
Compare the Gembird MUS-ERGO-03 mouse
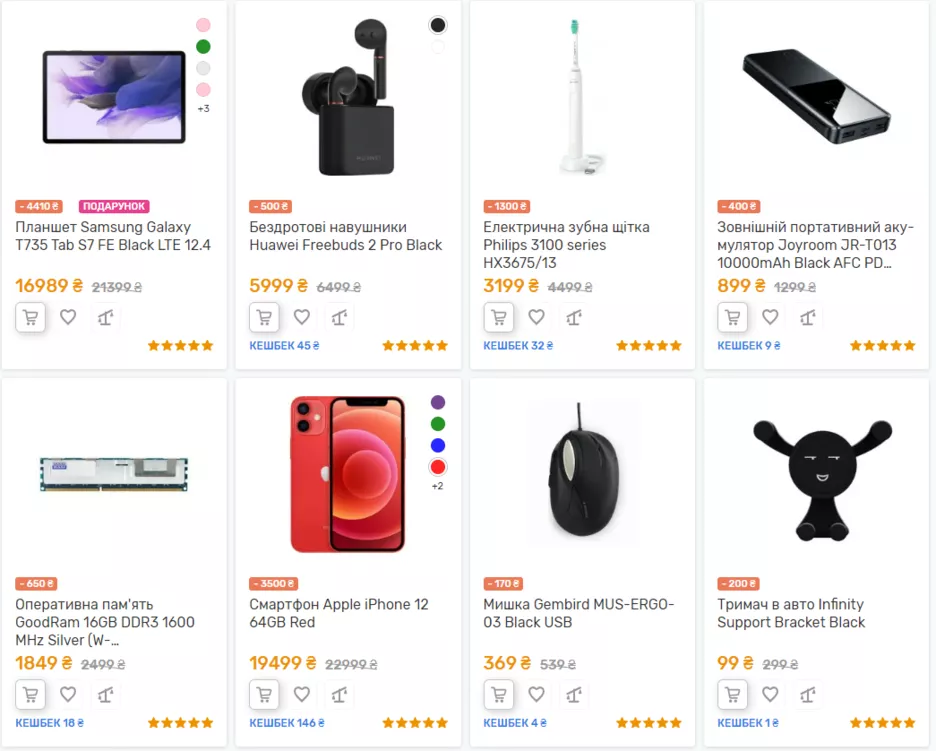click(x=573, y=694)
